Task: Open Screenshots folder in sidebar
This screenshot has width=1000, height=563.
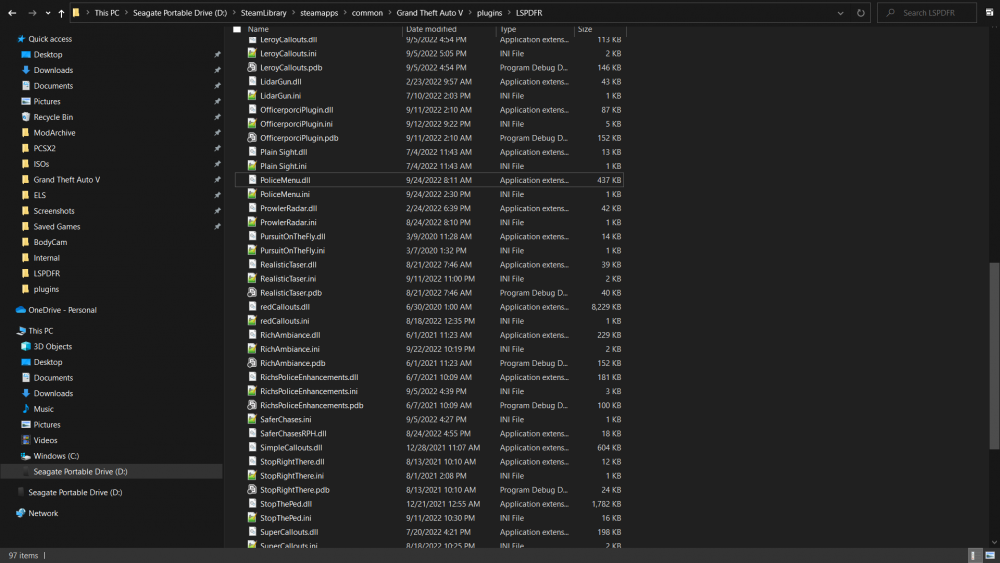Action: [54, 211]
